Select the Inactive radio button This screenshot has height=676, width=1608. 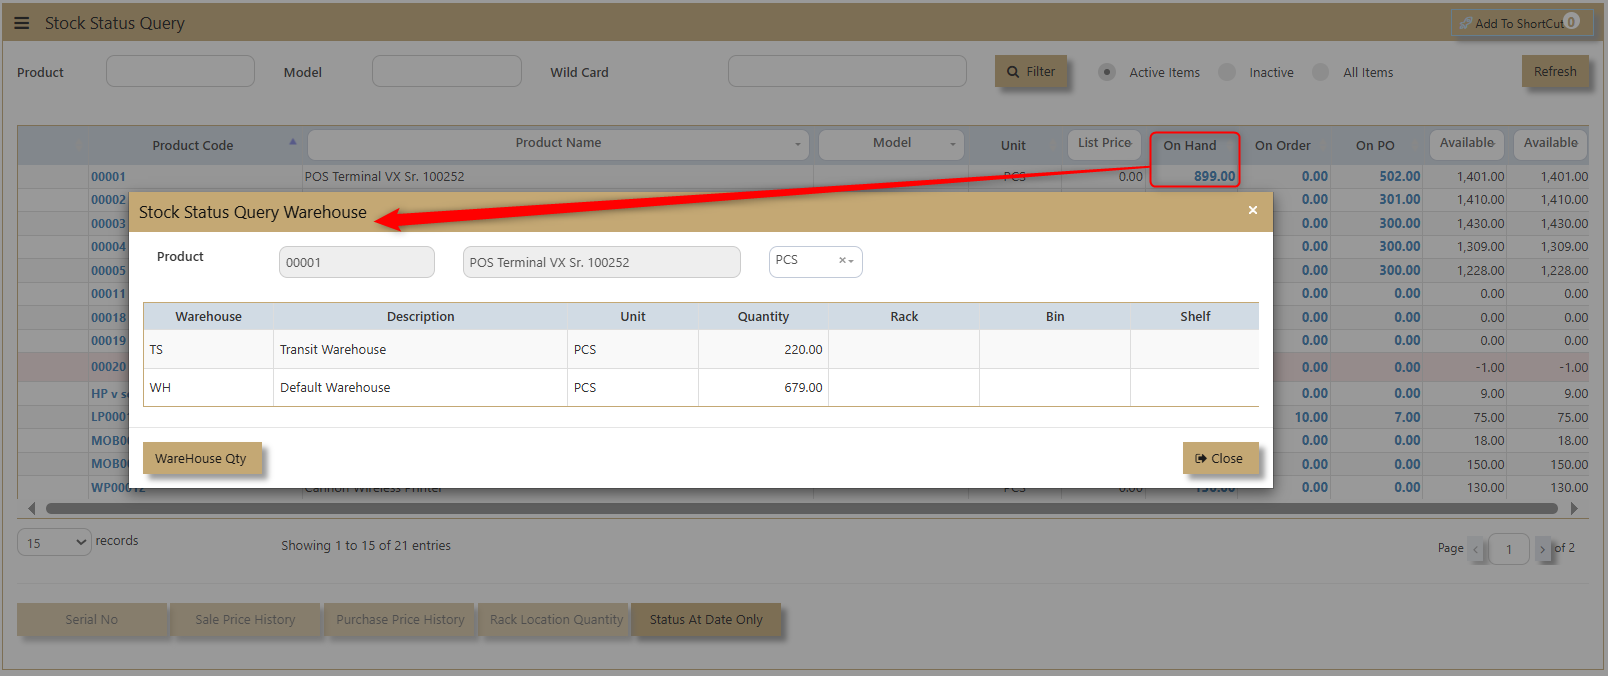coord(1227,72)
